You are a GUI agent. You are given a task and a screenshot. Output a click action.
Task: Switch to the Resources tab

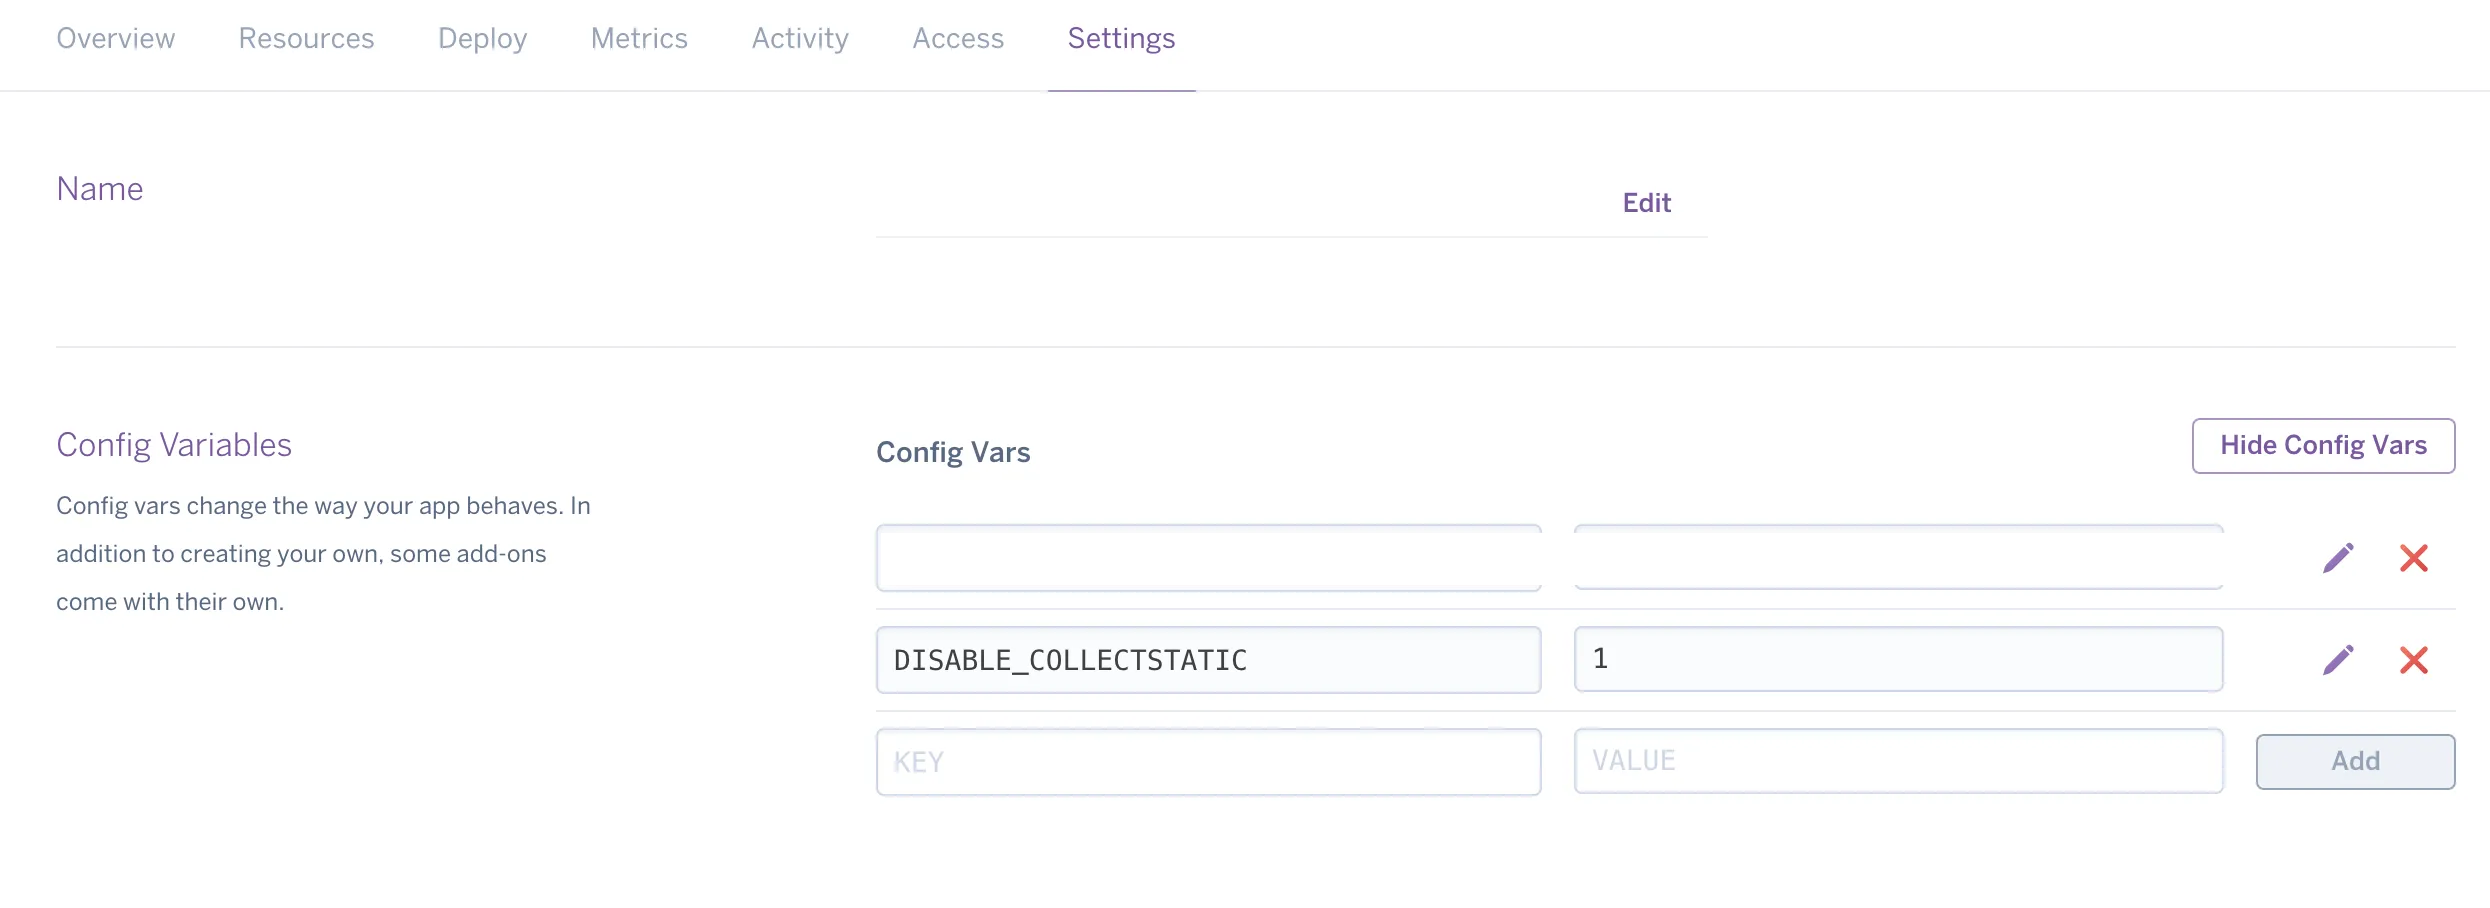pos(306,39)
